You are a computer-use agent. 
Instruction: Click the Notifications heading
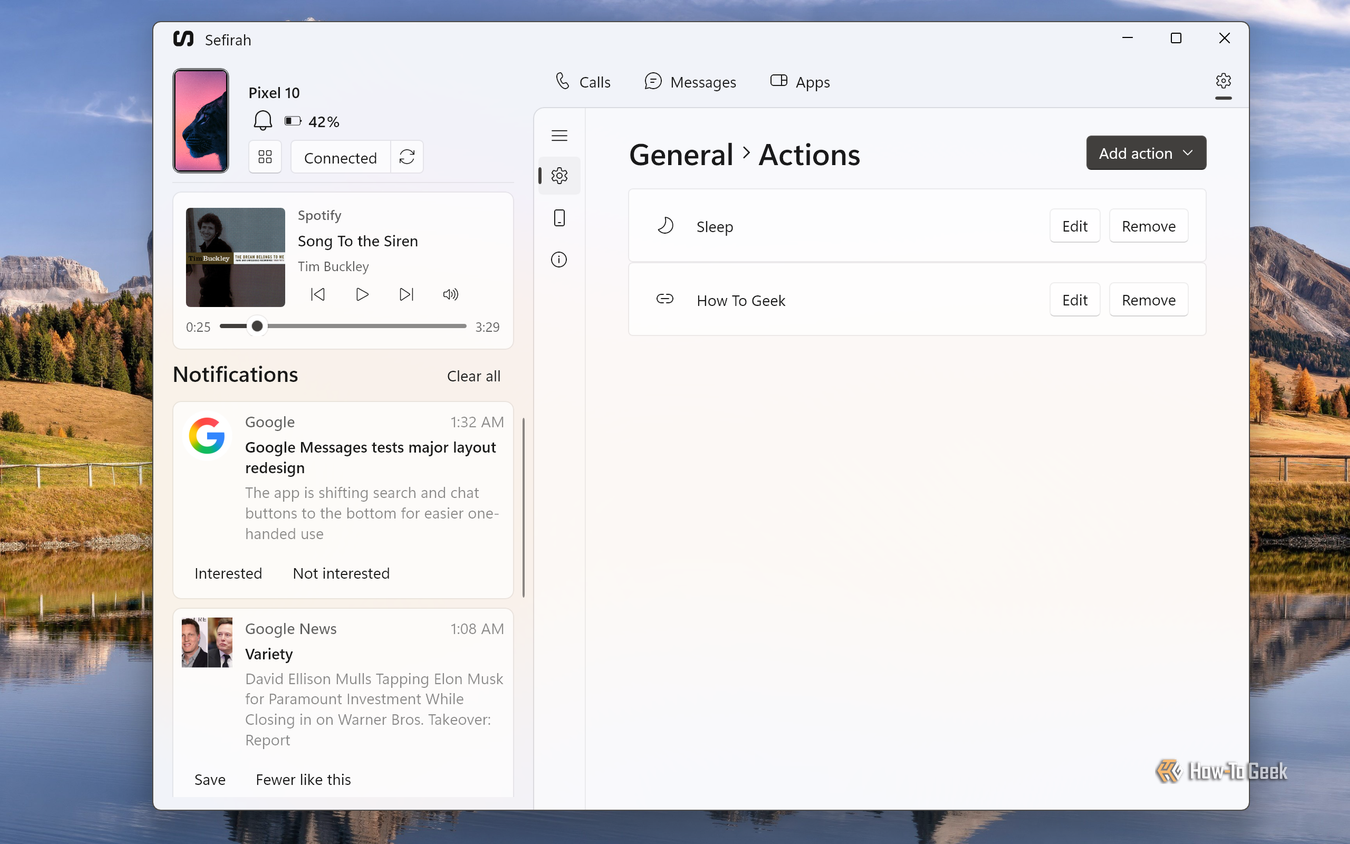[x=236, y=374]
